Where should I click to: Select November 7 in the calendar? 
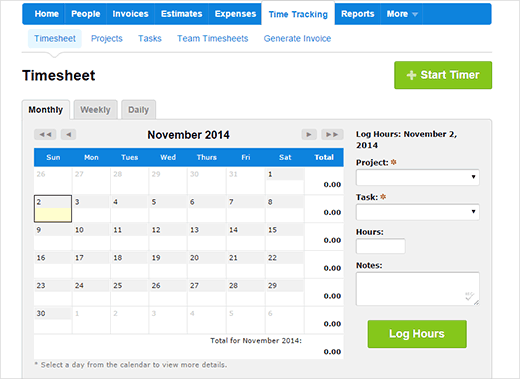(246, 209)
